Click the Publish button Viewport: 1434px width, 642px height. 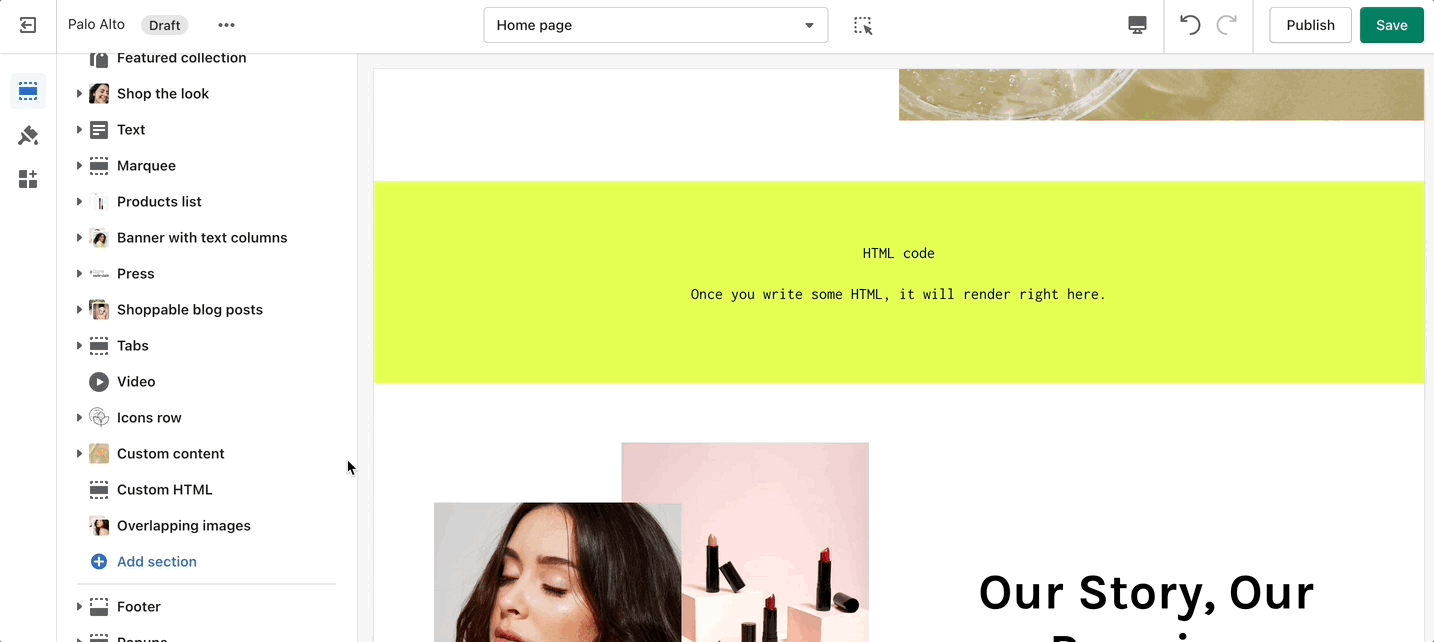point(1310,25)
